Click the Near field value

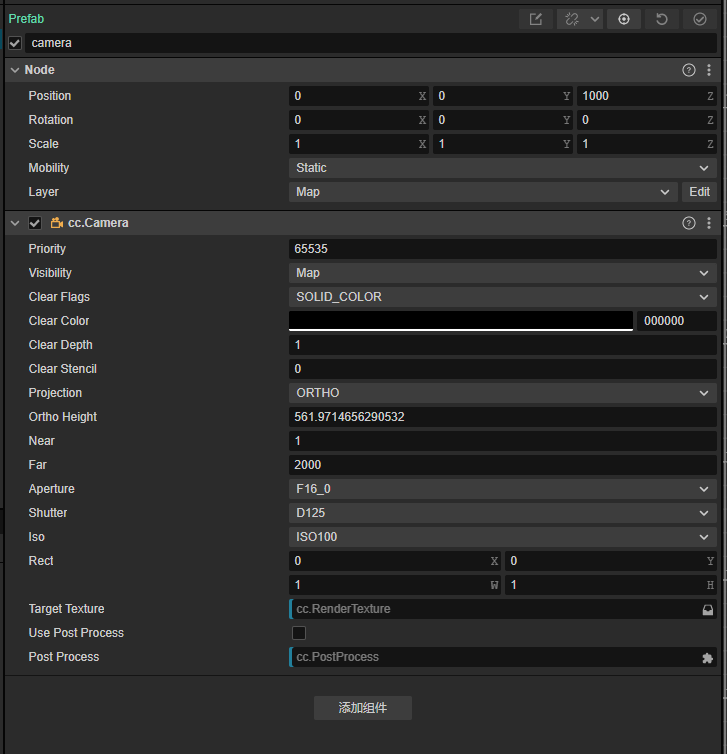[x=502, y=441]
